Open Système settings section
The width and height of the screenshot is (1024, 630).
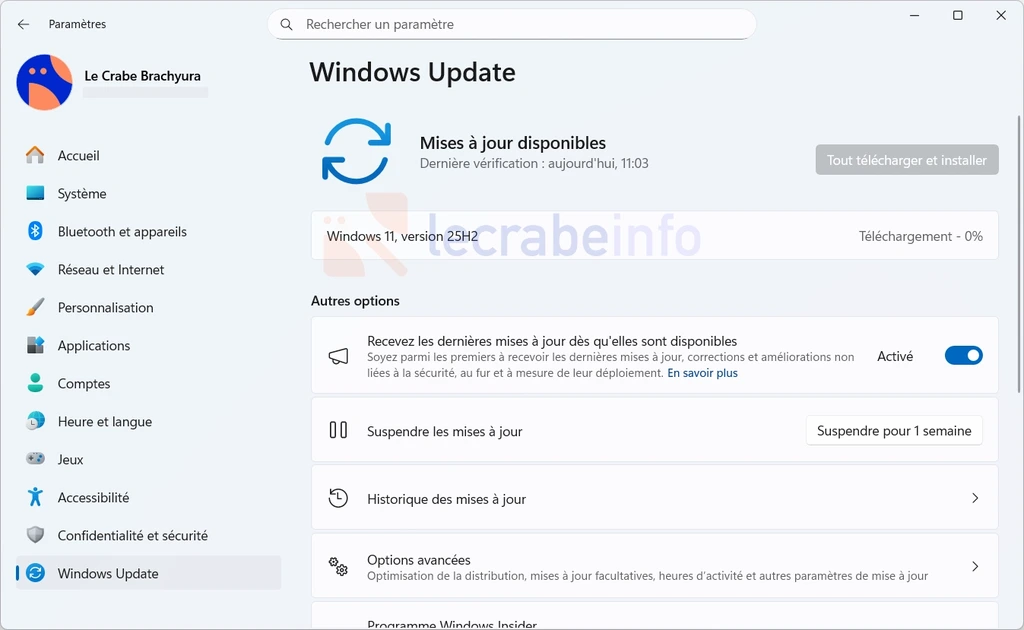click(82, 193)
